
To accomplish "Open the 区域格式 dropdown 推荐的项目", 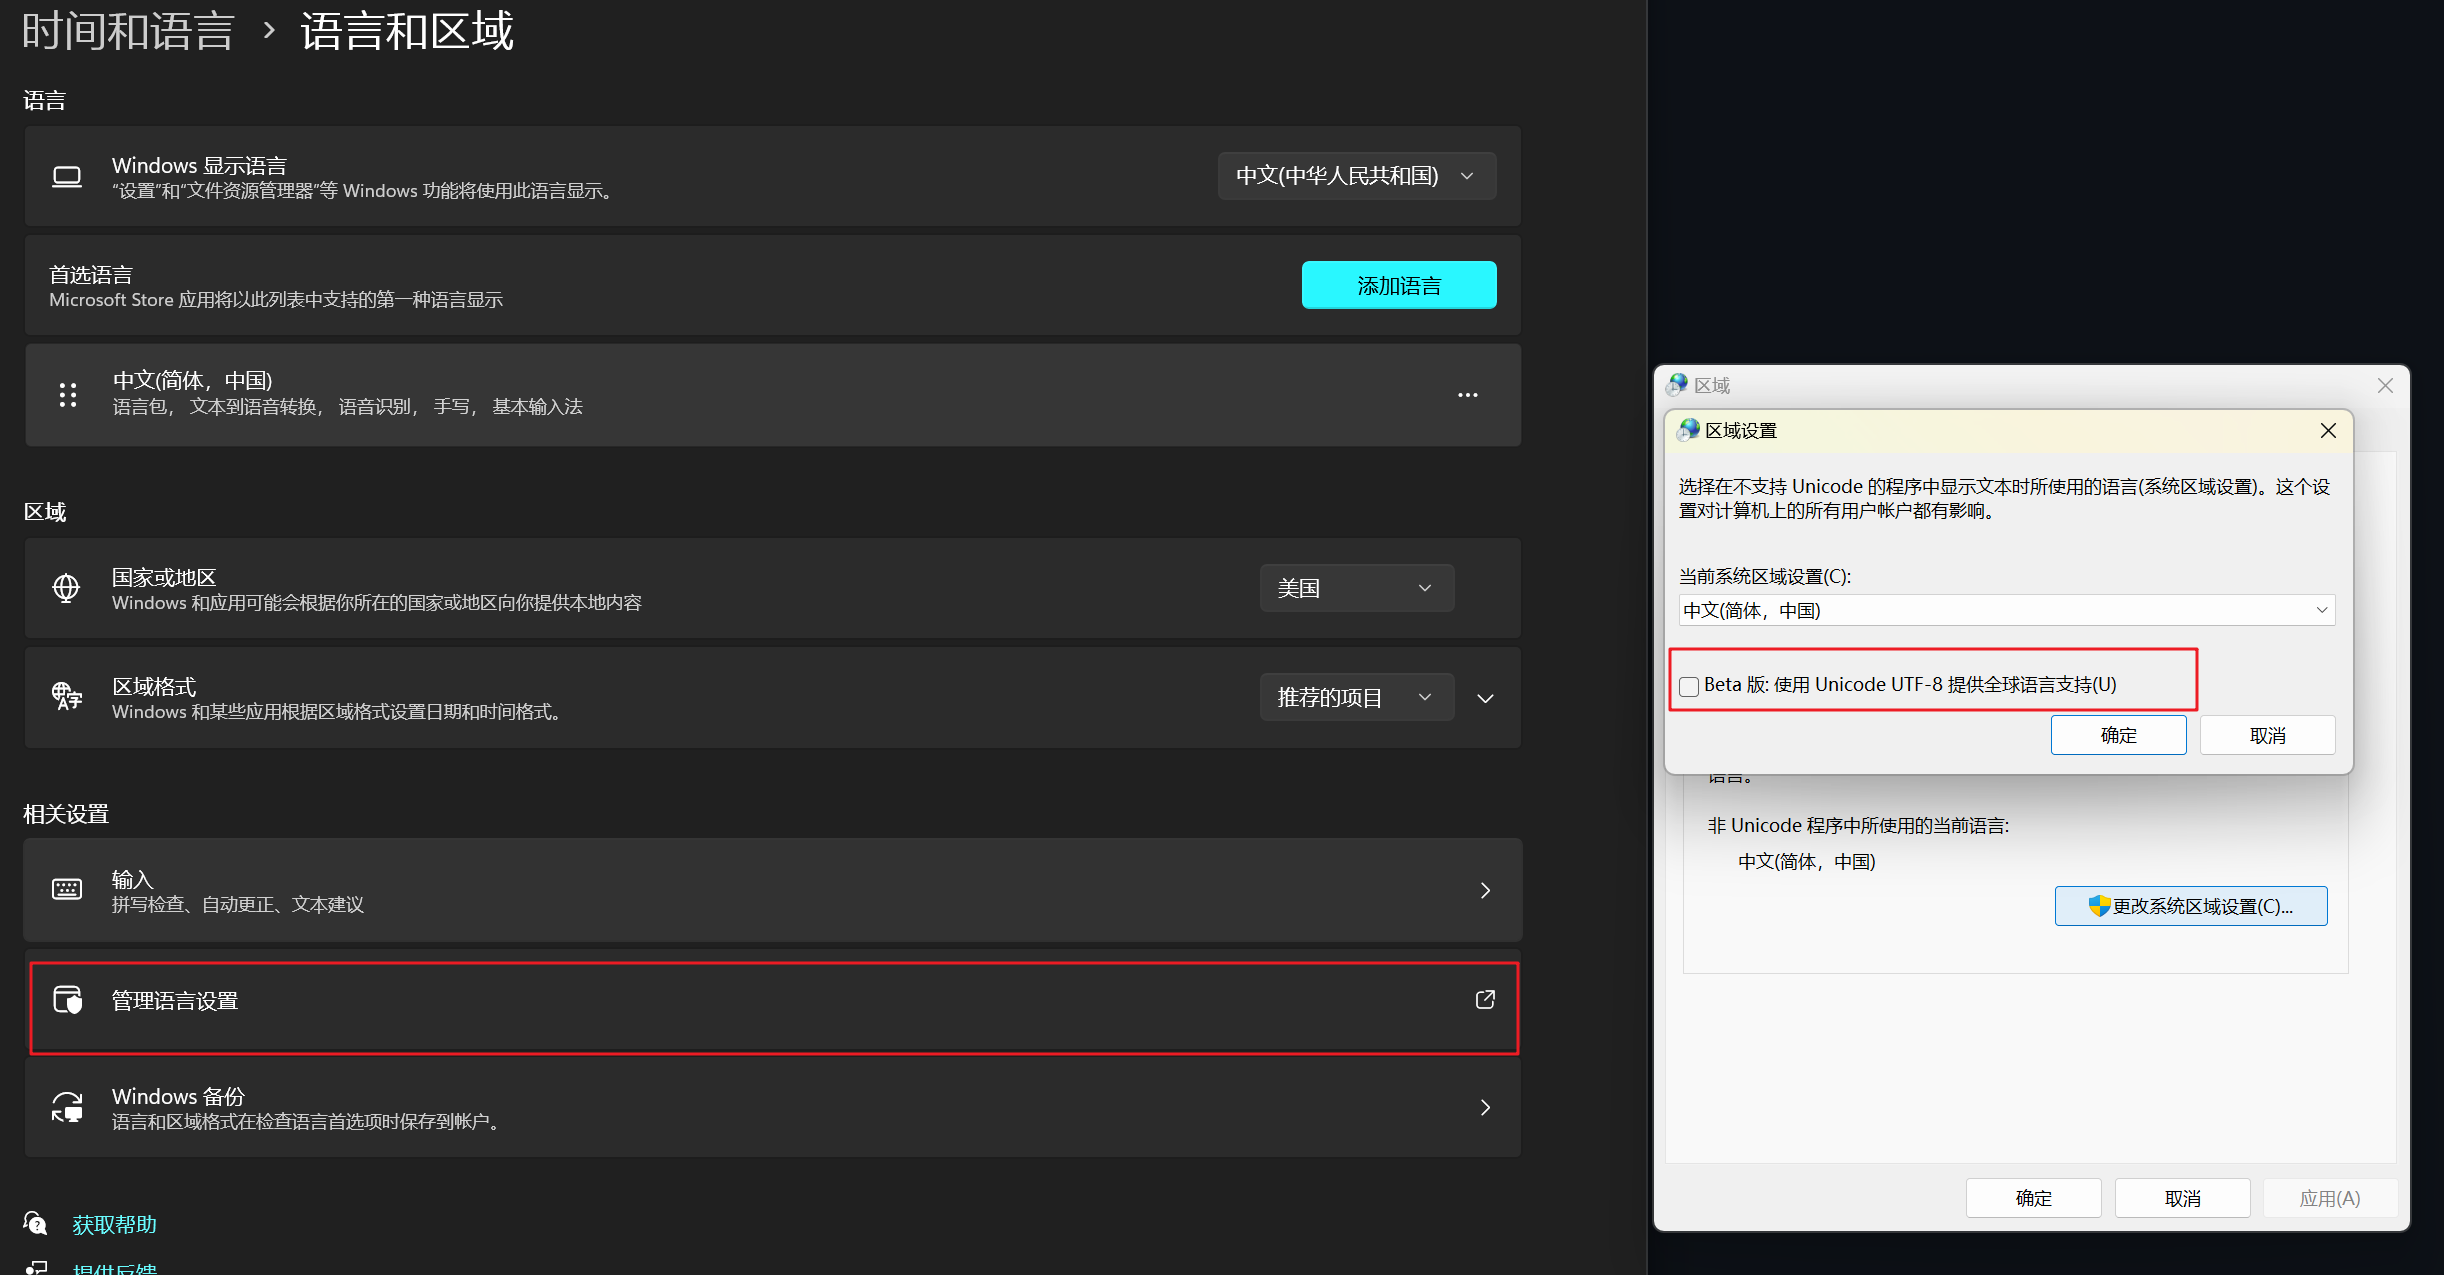I will click(x=1356, y=697).
